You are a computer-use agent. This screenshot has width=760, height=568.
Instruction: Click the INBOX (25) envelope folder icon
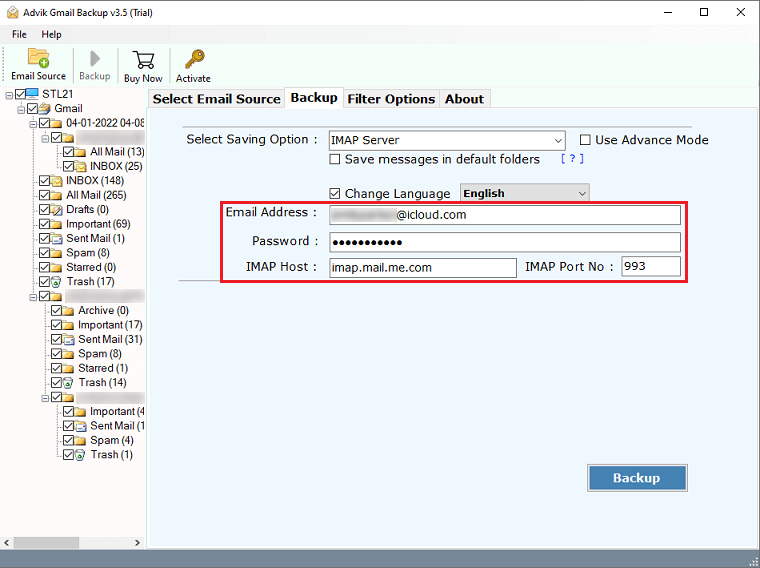(81, 166)
